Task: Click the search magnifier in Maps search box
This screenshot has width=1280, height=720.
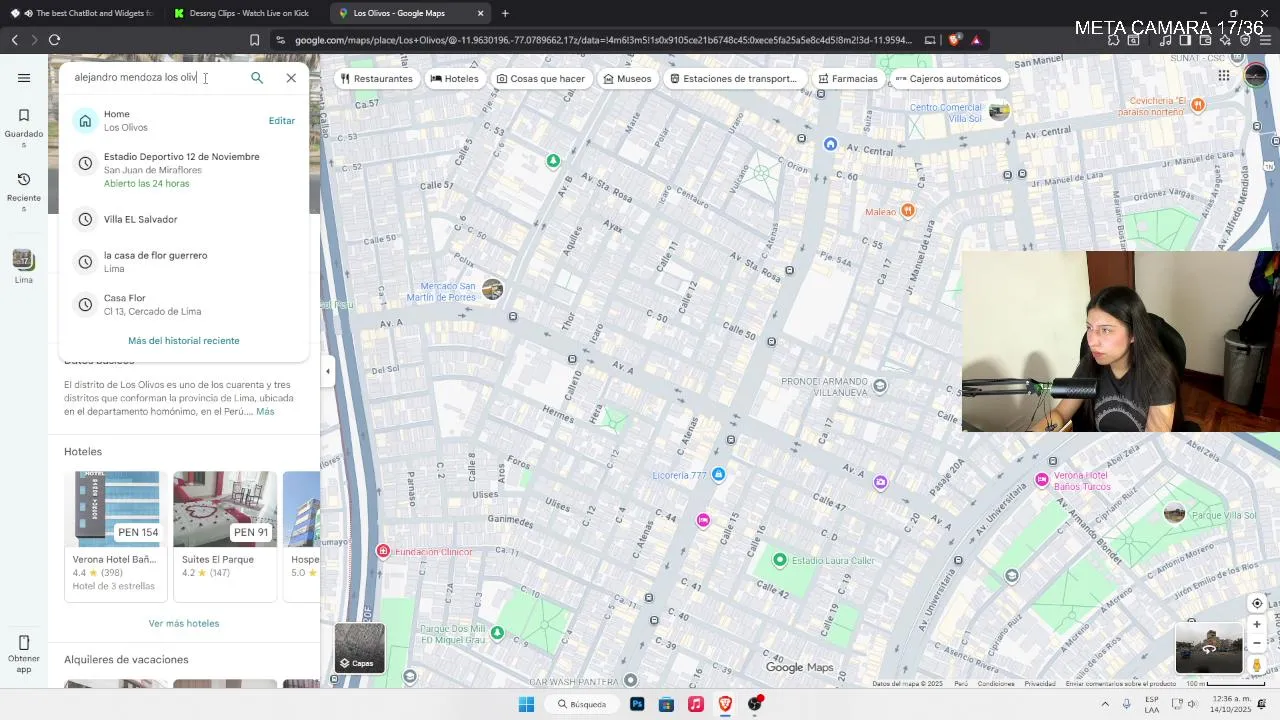Action: (x=257, y=78)
